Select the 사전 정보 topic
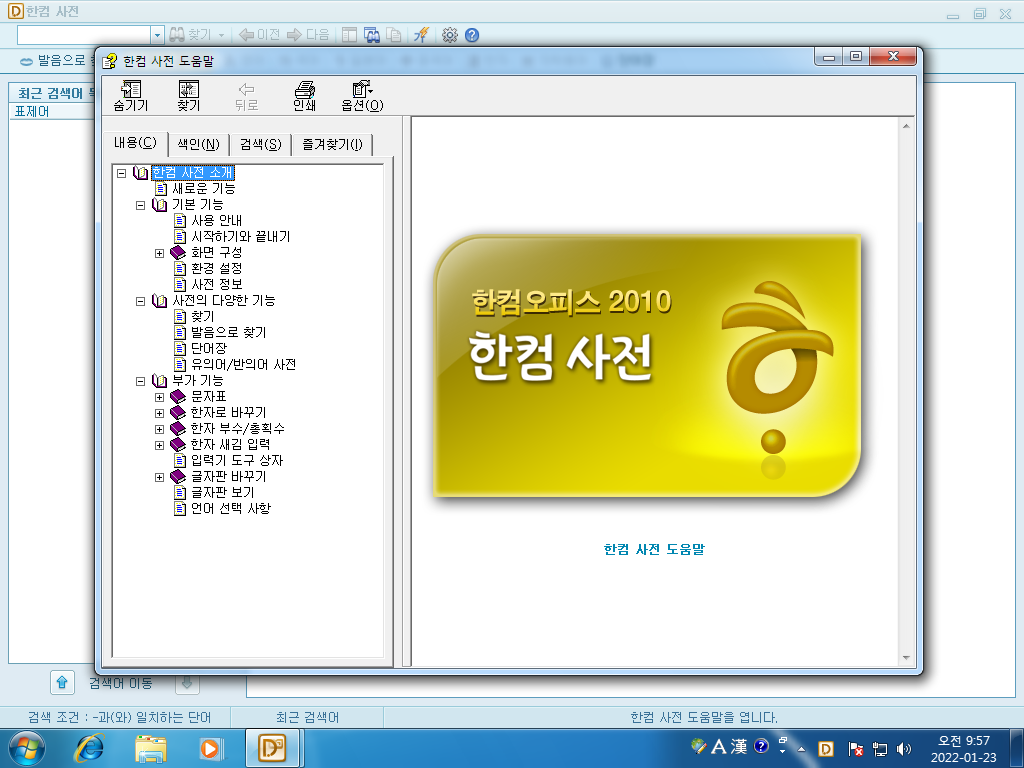The width and height of the screenshot is (1024, 768). 216,285
